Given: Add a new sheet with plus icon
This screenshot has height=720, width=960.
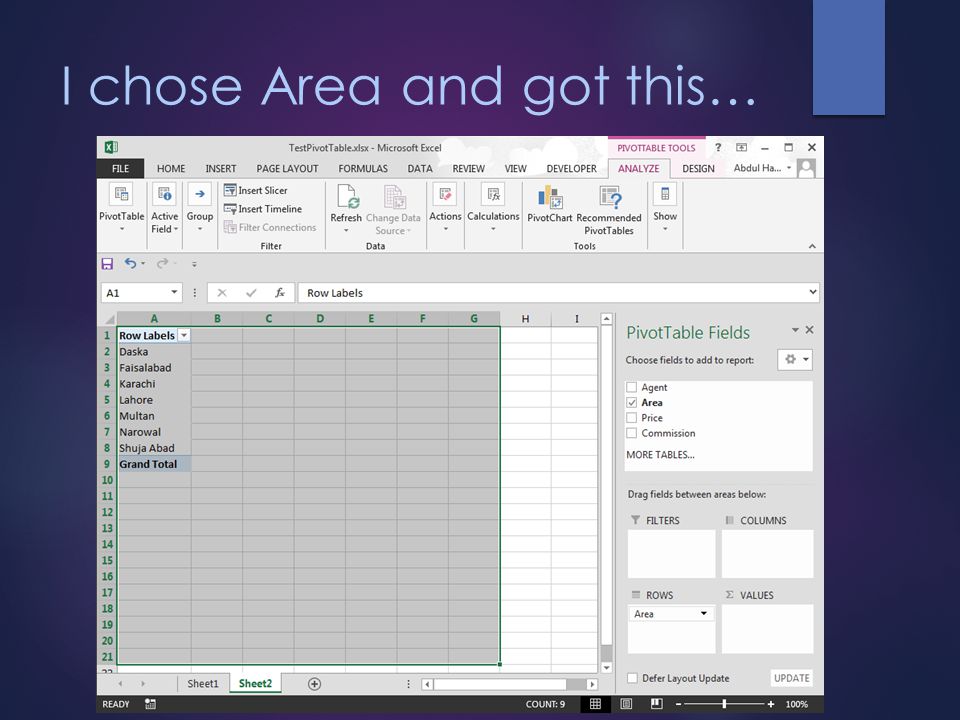Looking at the screenshot, I should pyautogui.click(x=314, y=684).
